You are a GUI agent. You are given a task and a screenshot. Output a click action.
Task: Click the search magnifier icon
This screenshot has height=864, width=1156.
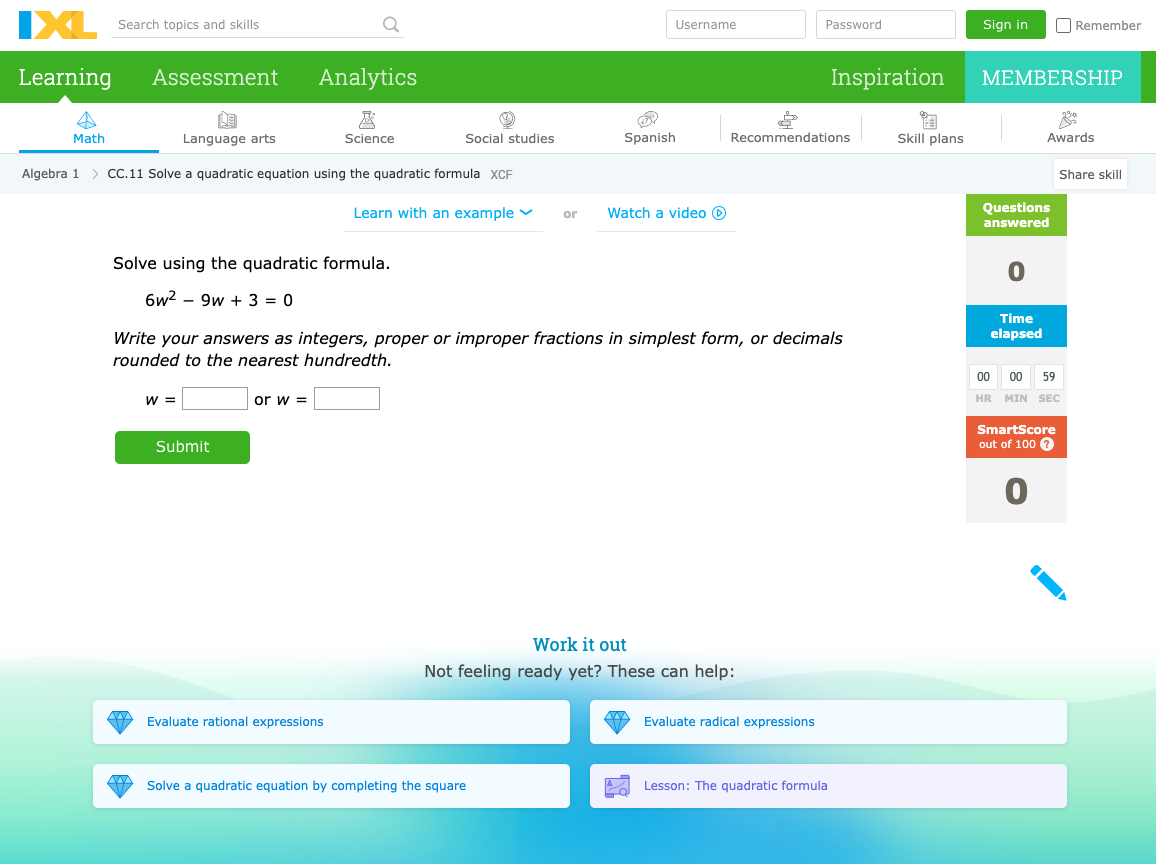pyautogui.click(x=391, y=25)
